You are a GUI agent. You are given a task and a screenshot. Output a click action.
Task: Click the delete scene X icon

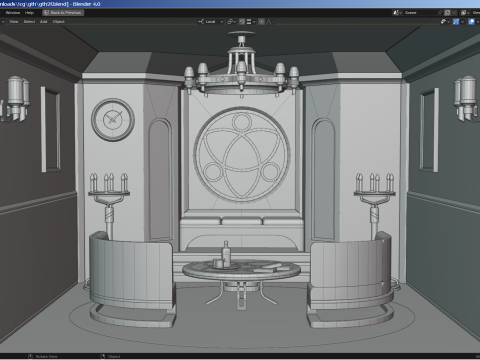pyautogui.click(x=455, y=13)
